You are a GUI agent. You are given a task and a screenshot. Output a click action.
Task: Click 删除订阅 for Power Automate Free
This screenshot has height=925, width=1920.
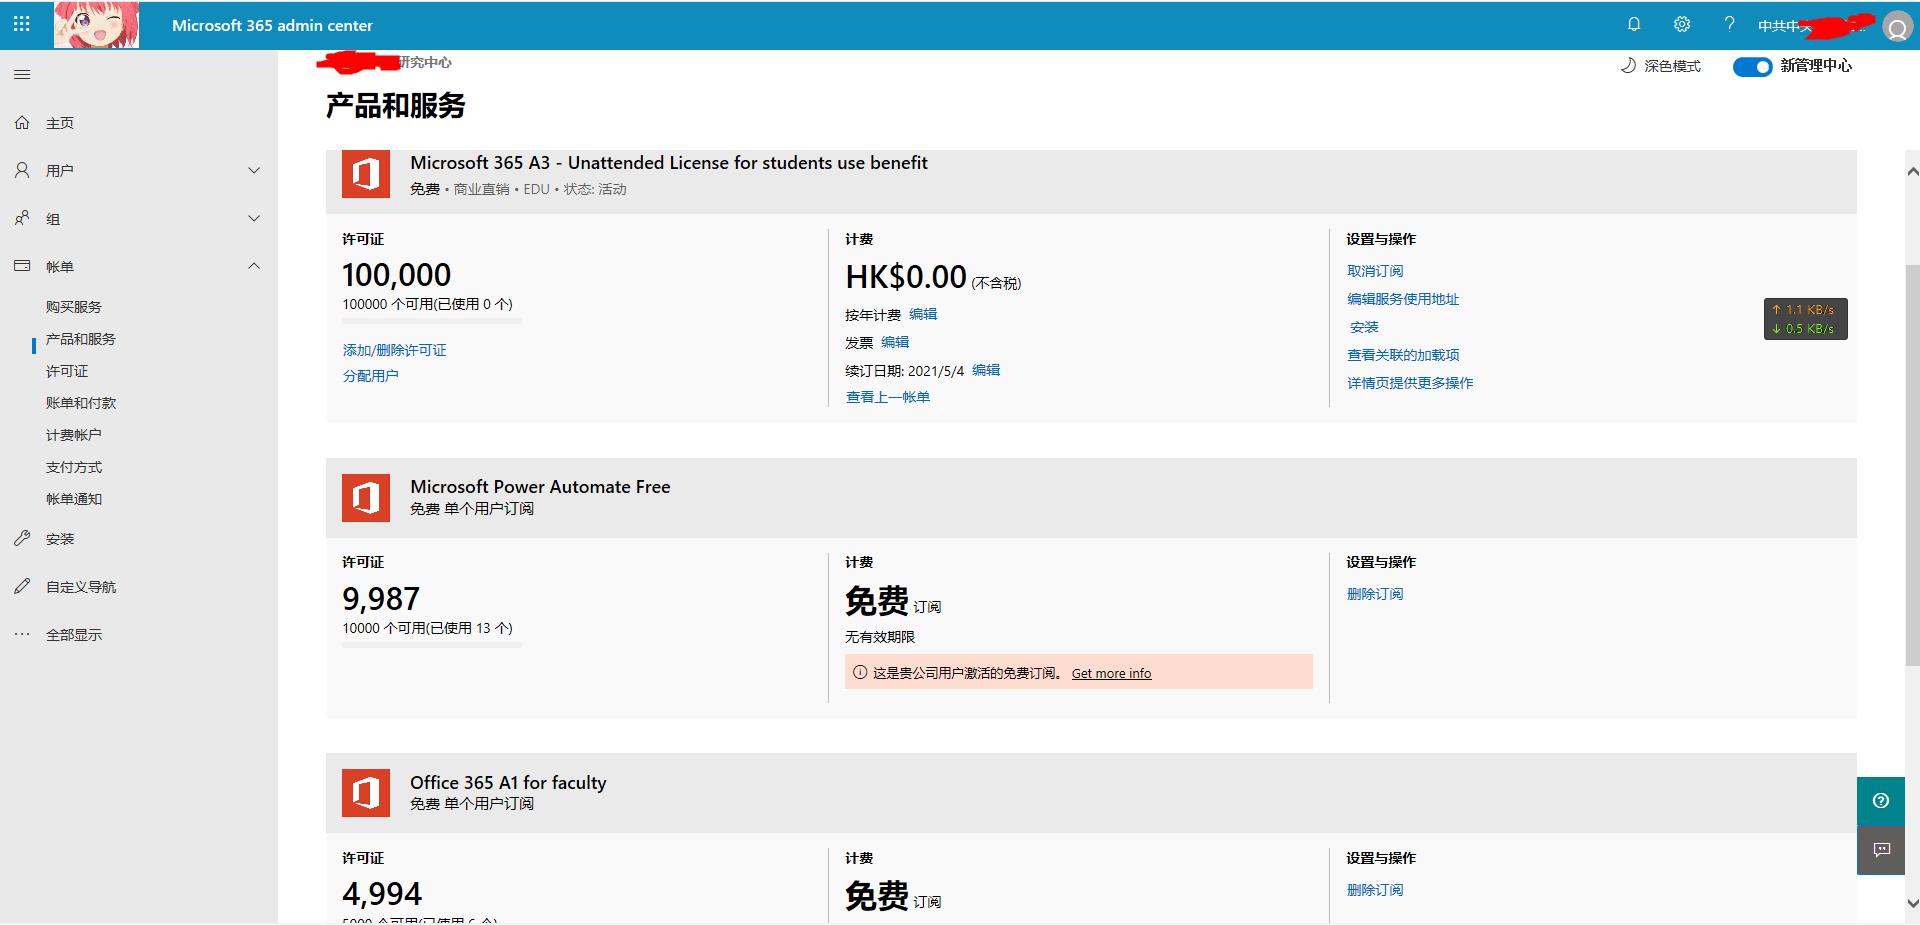1375,594
